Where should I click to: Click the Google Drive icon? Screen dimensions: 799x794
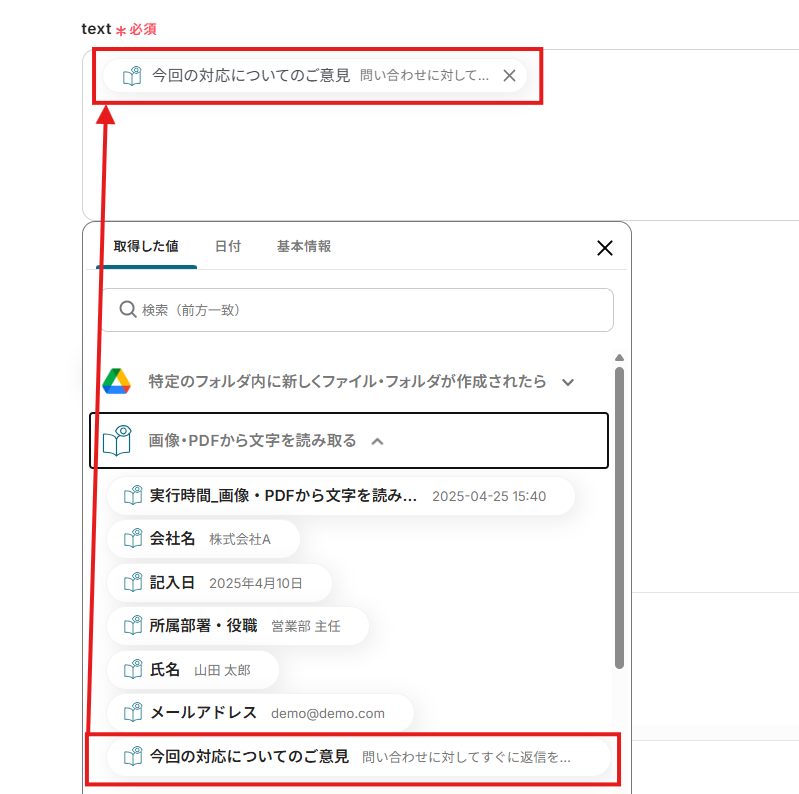pyautogui.click(x=117, y=381)
